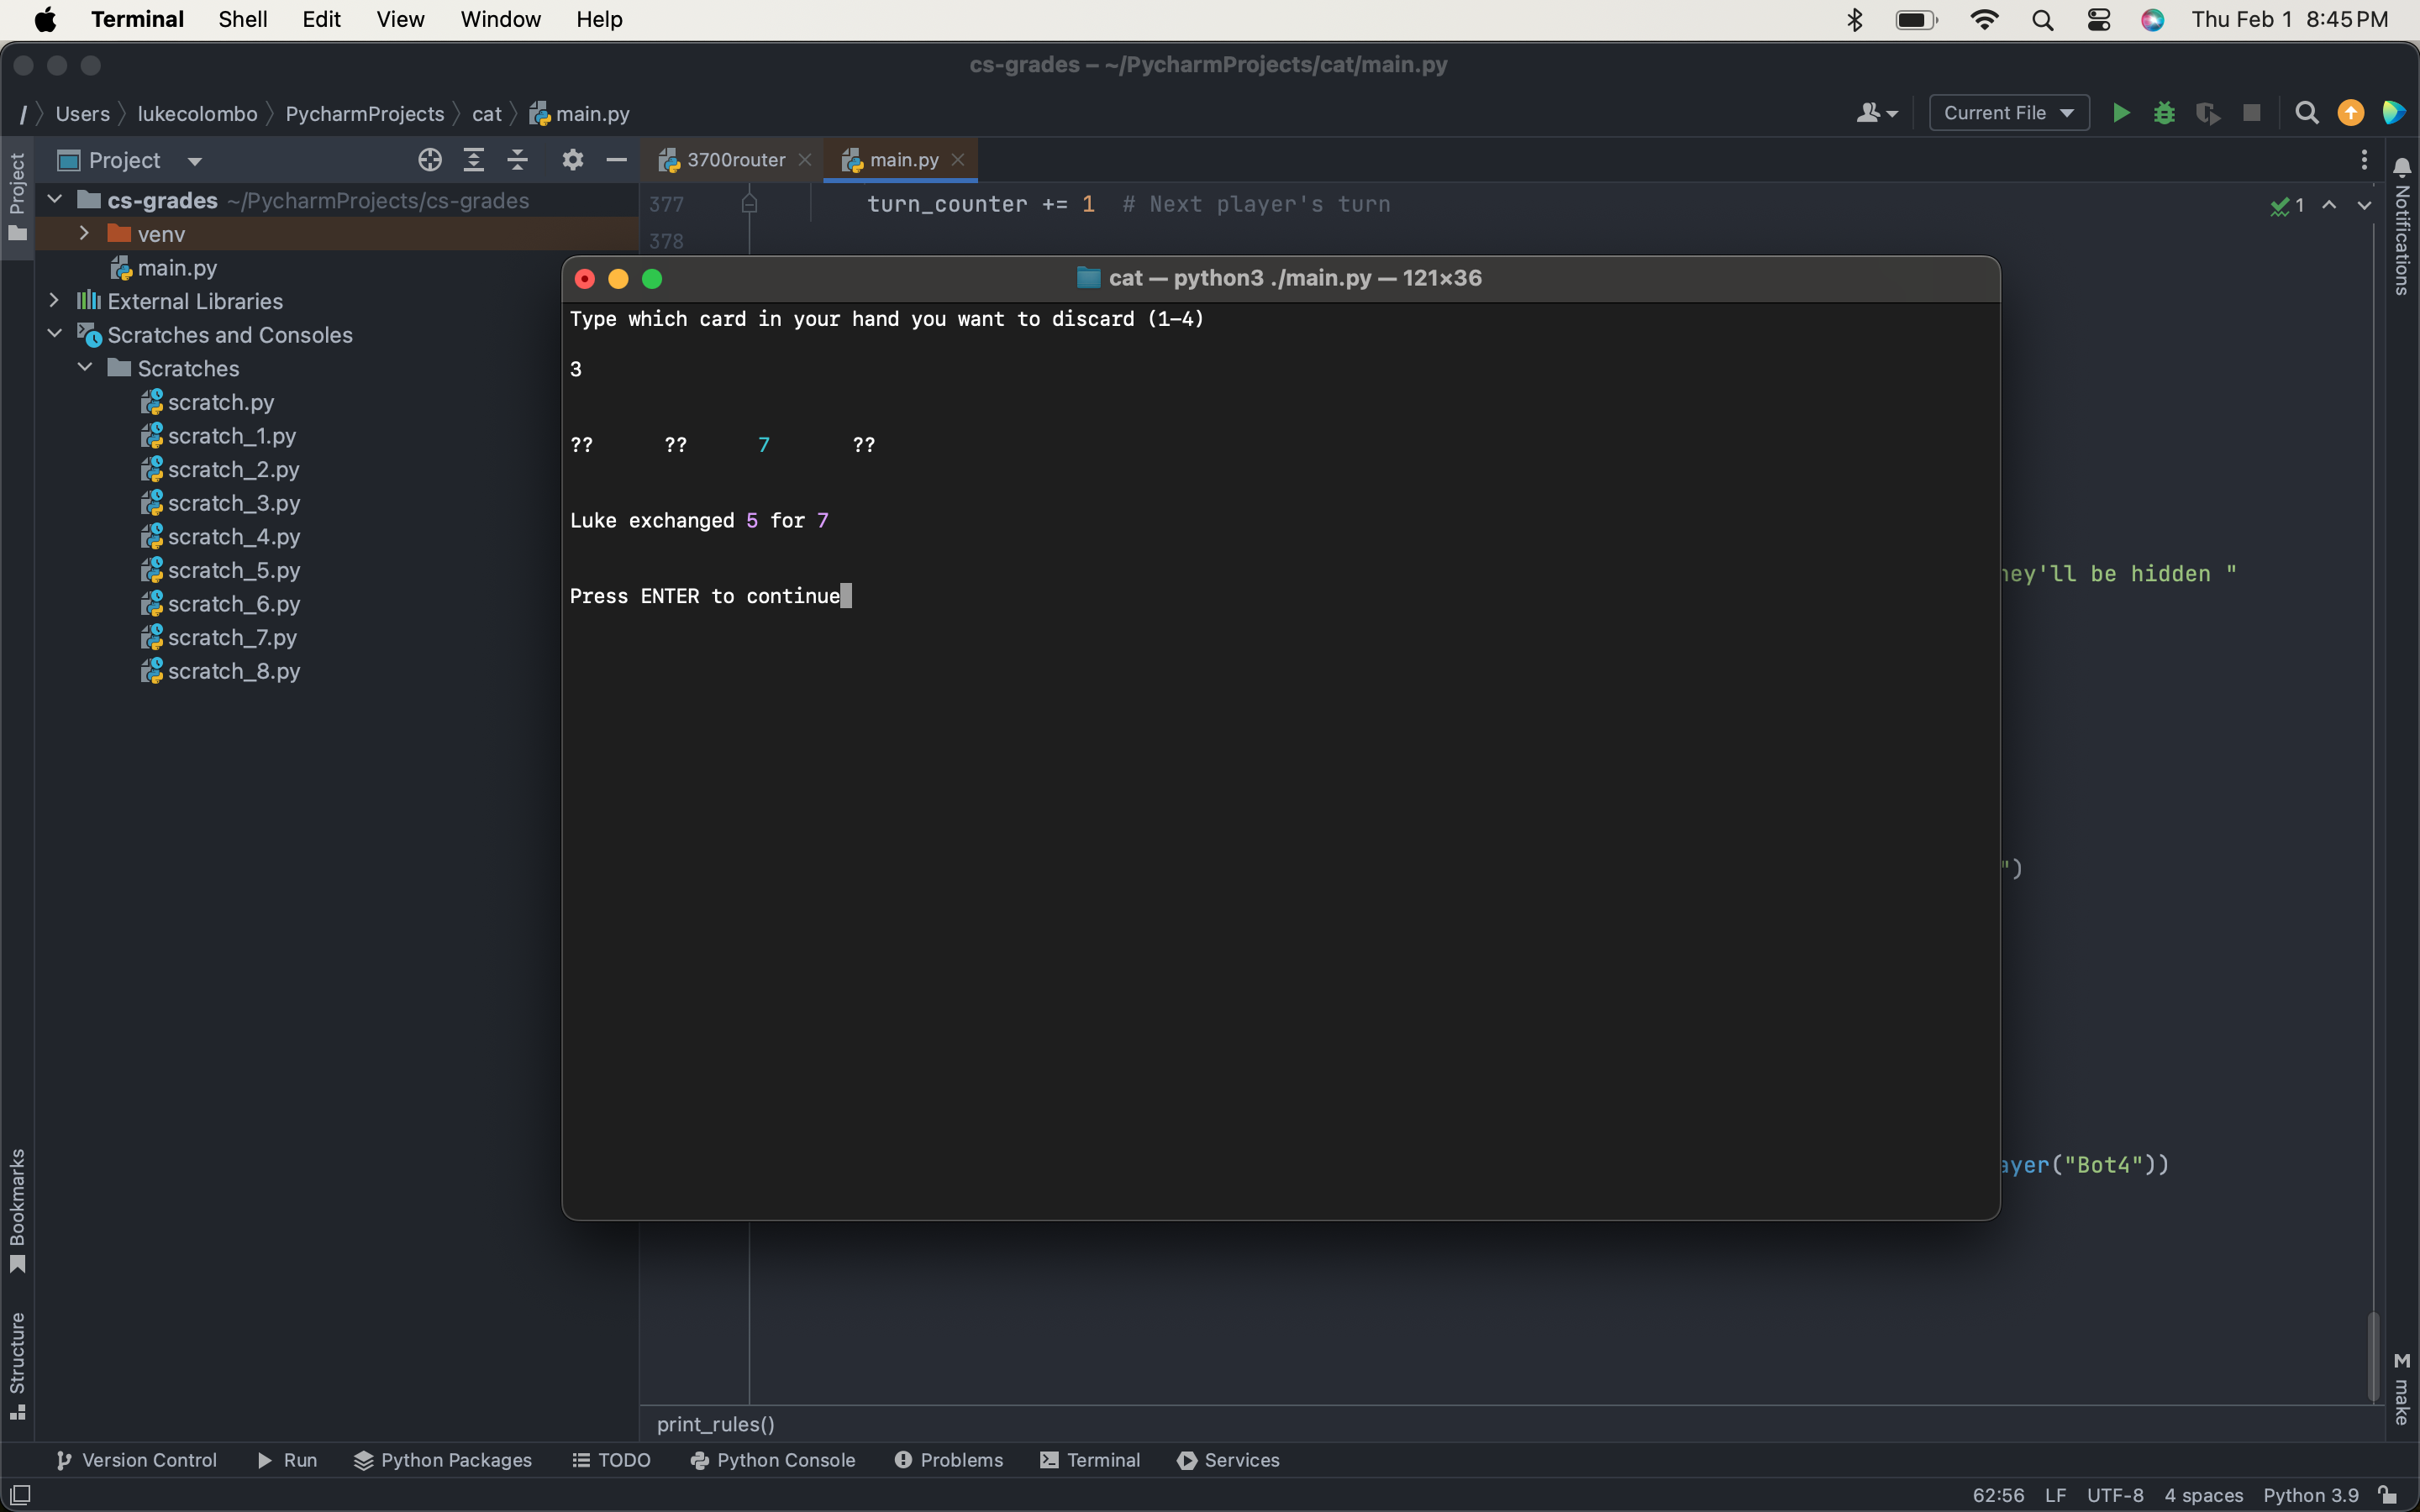Image resolution: width=2420 pixels, height=1512 pixels.
Task: Click the green Run button in toolbar
Action: point(2120,113)
